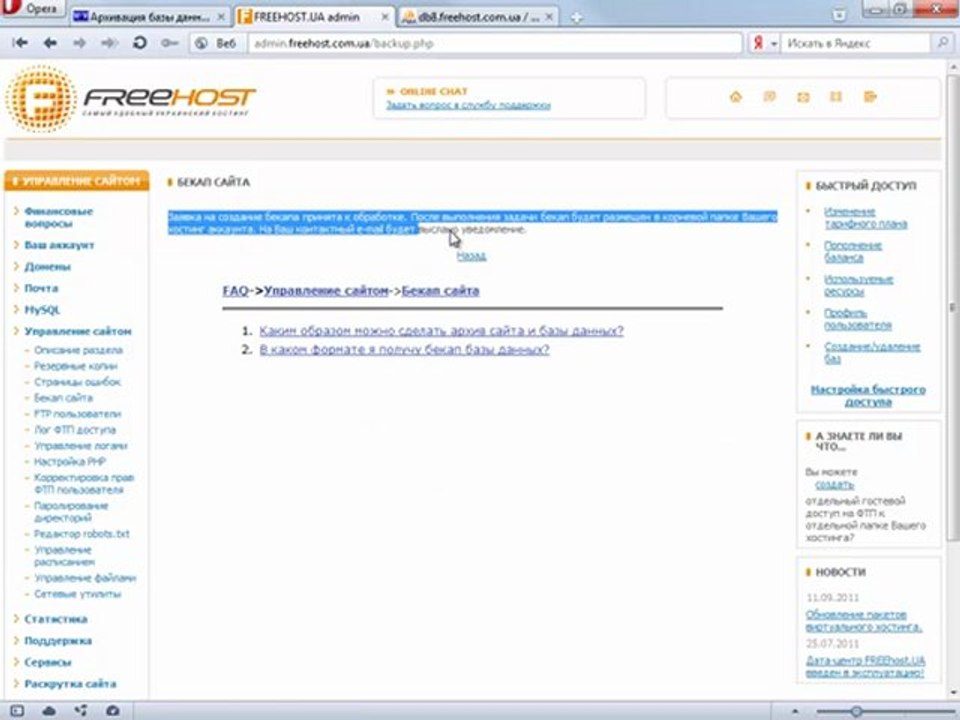This screenshot has height=720, width=960.
Task: Click the создать link in tip box
Action: (x=834, y=485)
